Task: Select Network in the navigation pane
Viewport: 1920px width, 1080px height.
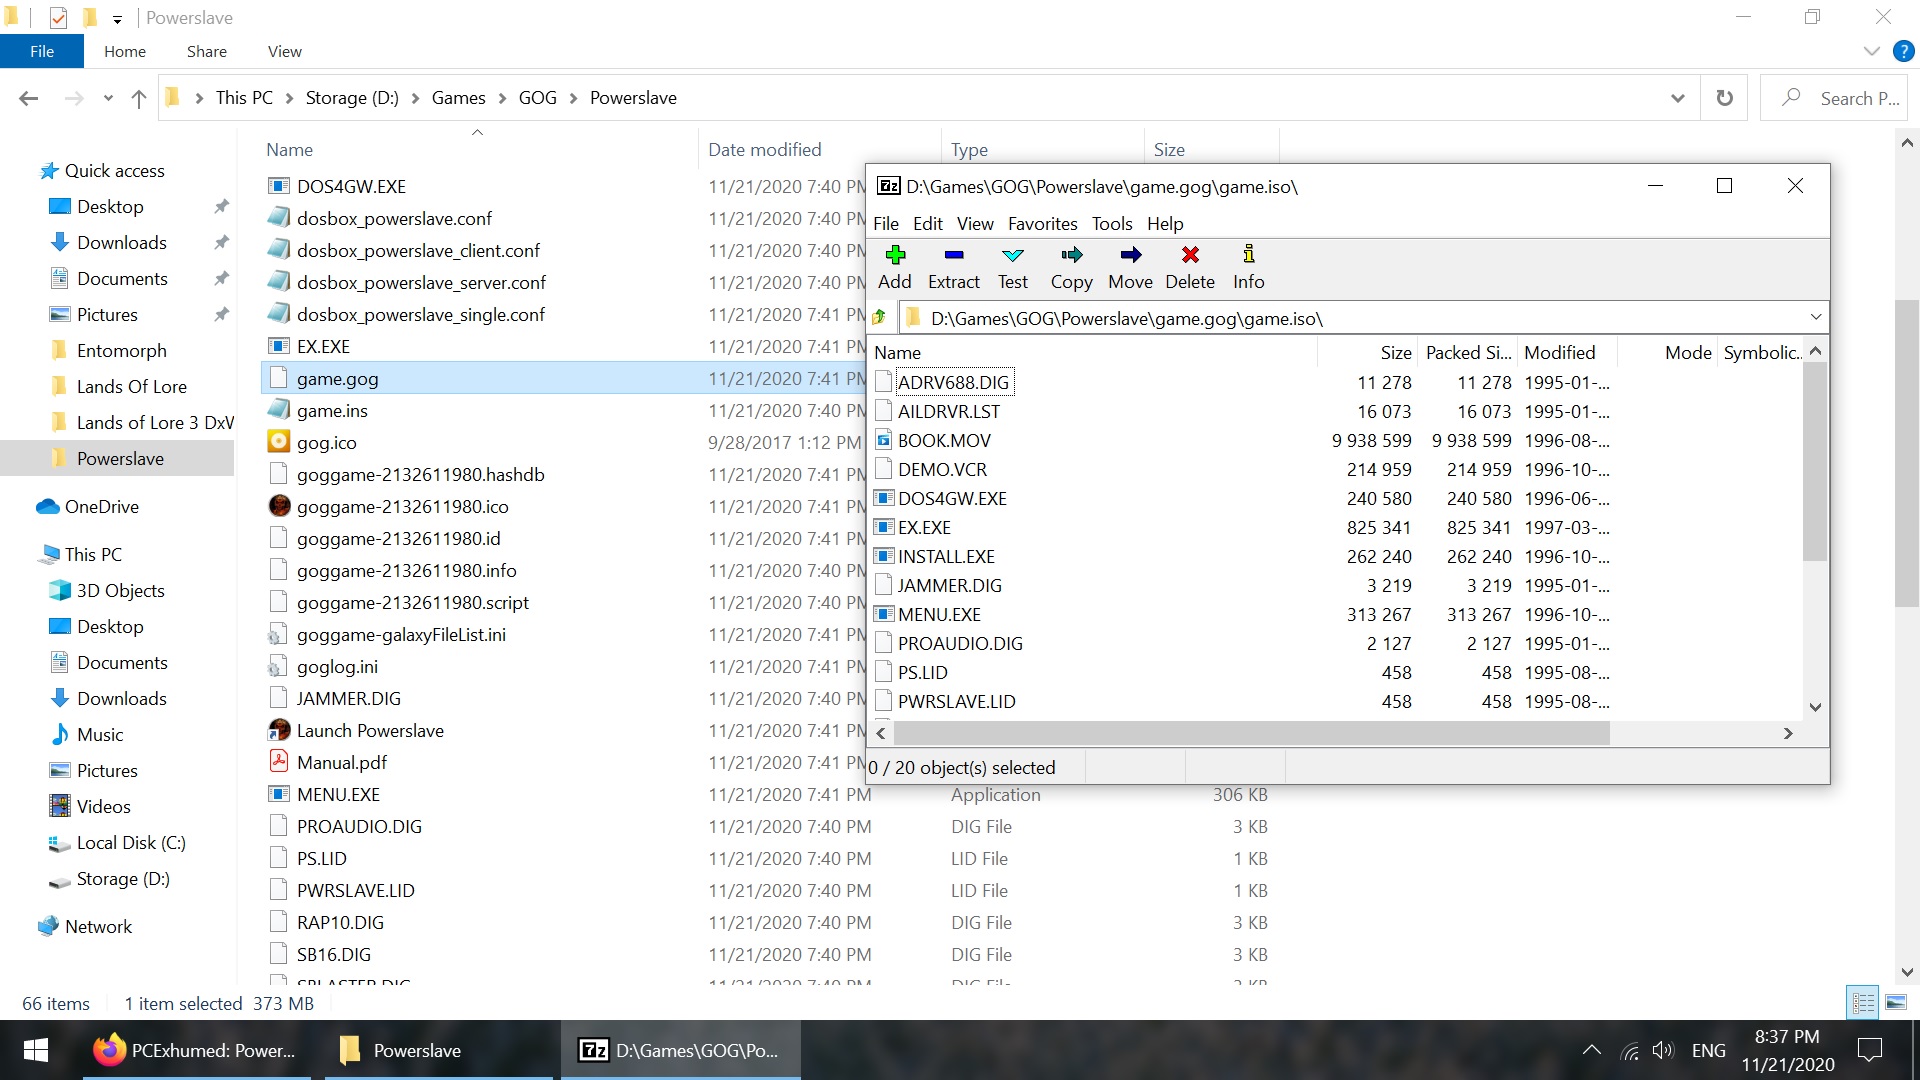Action: tap(98, 927)
